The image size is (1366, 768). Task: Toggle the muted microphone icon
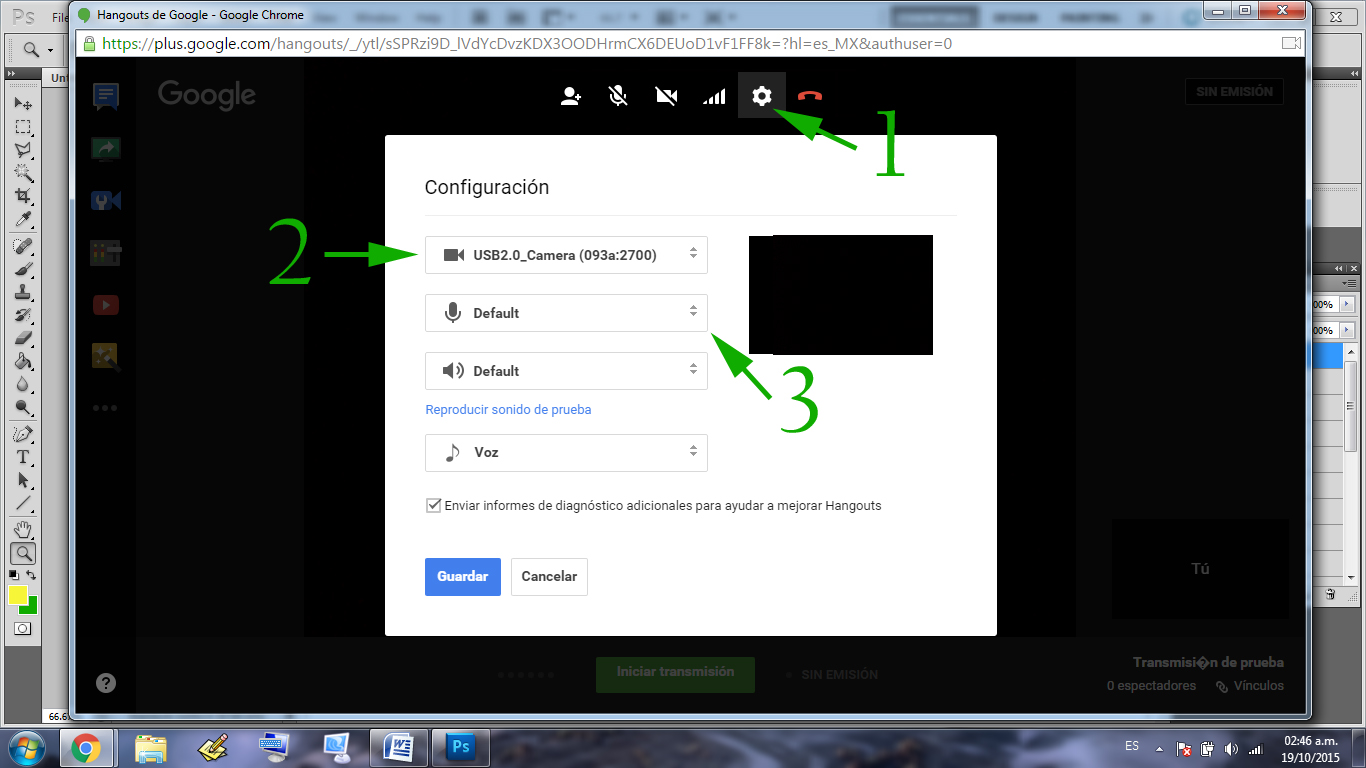tap(619, 96)
